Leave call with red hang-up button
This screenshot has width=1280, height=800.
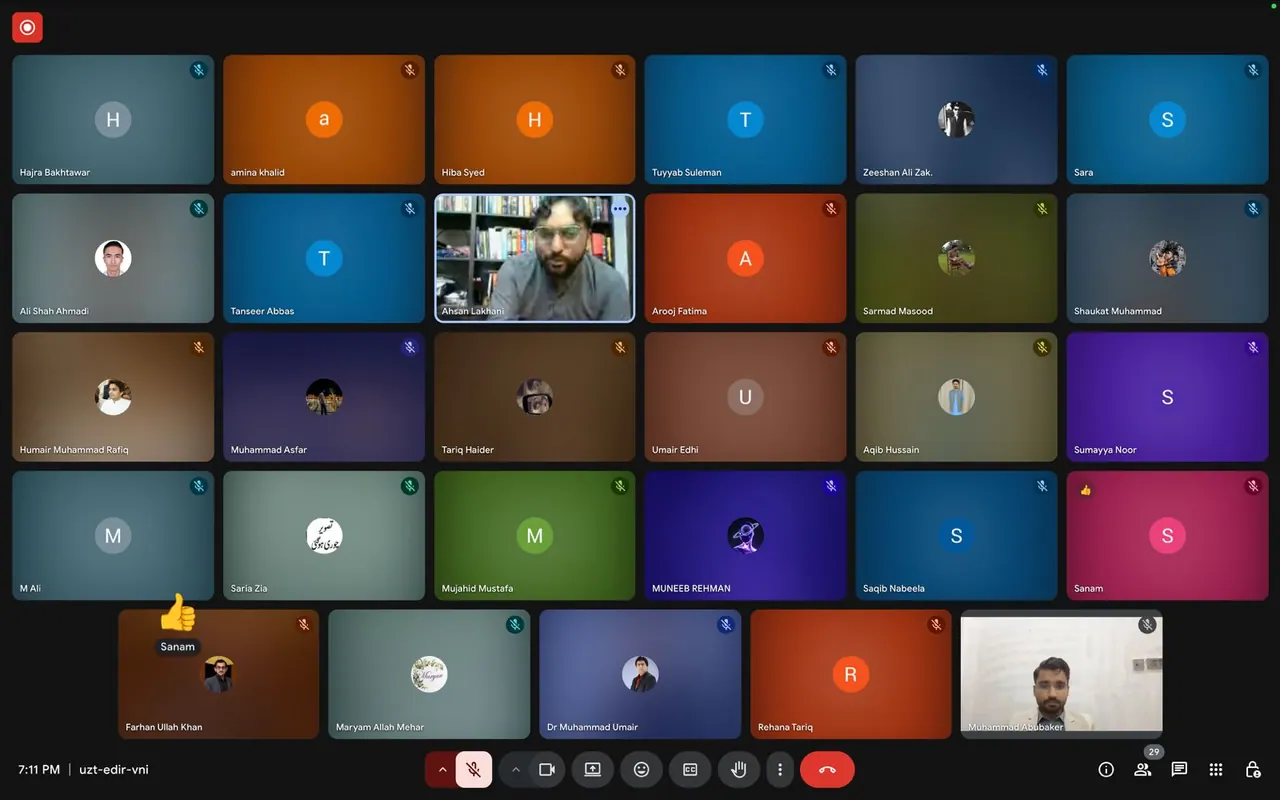pyautogui.click(x=827, y=769)
